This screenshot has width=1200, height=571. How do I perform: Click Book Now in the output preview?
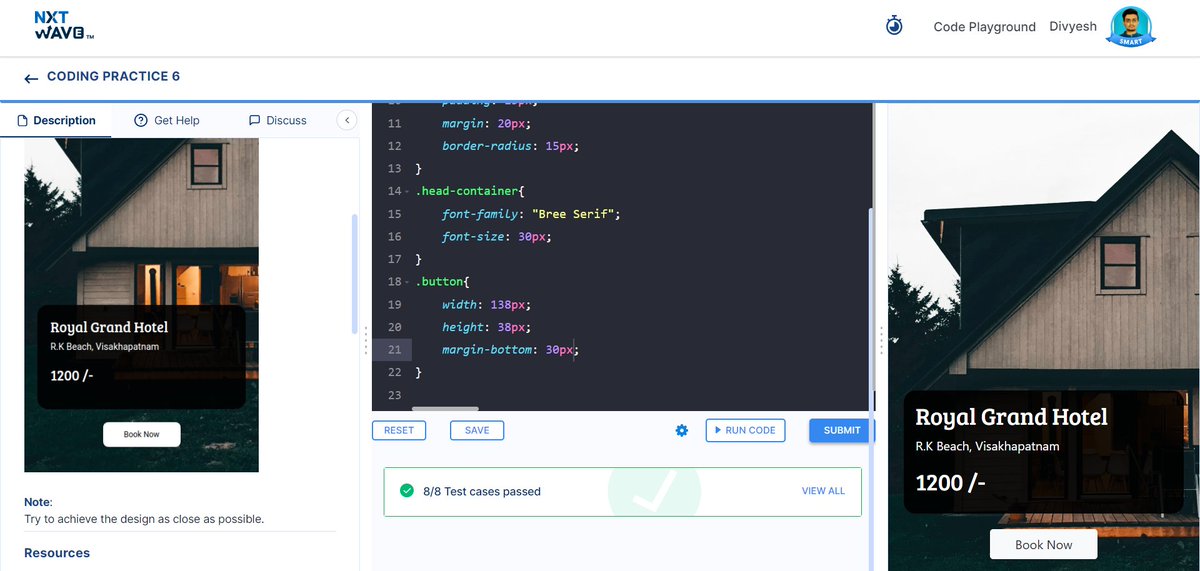1043,545
